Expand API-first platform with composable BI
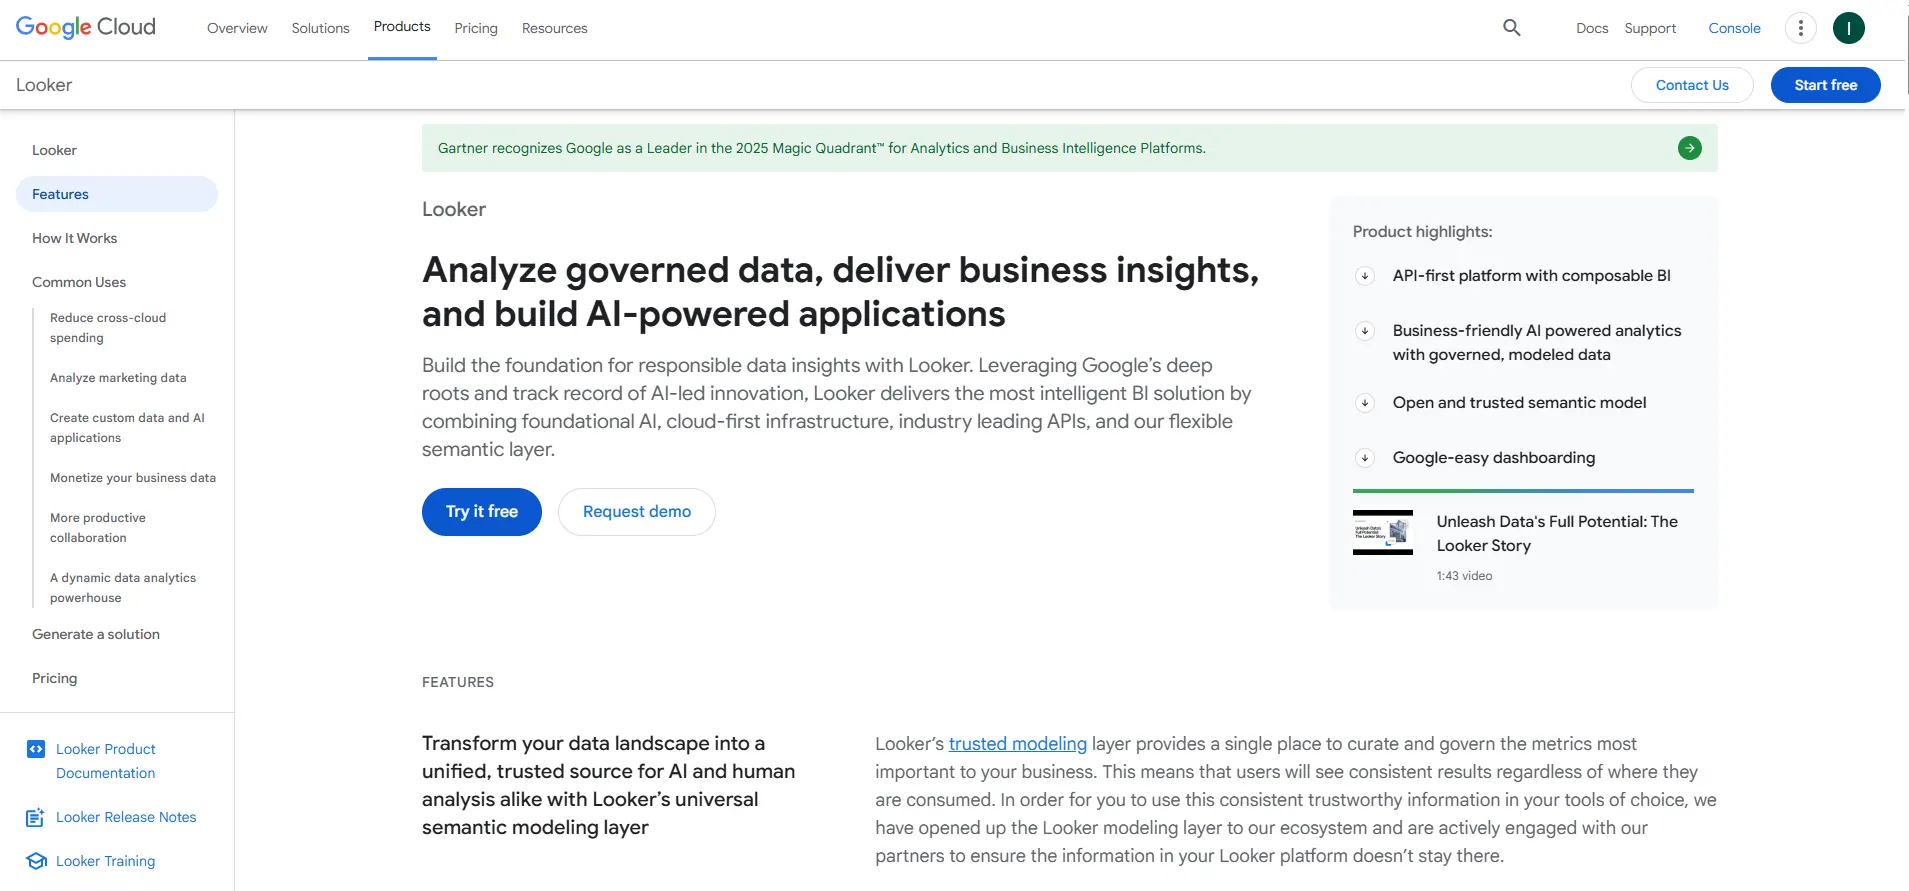This screenshot has width=1909, height=891. 1365,276
